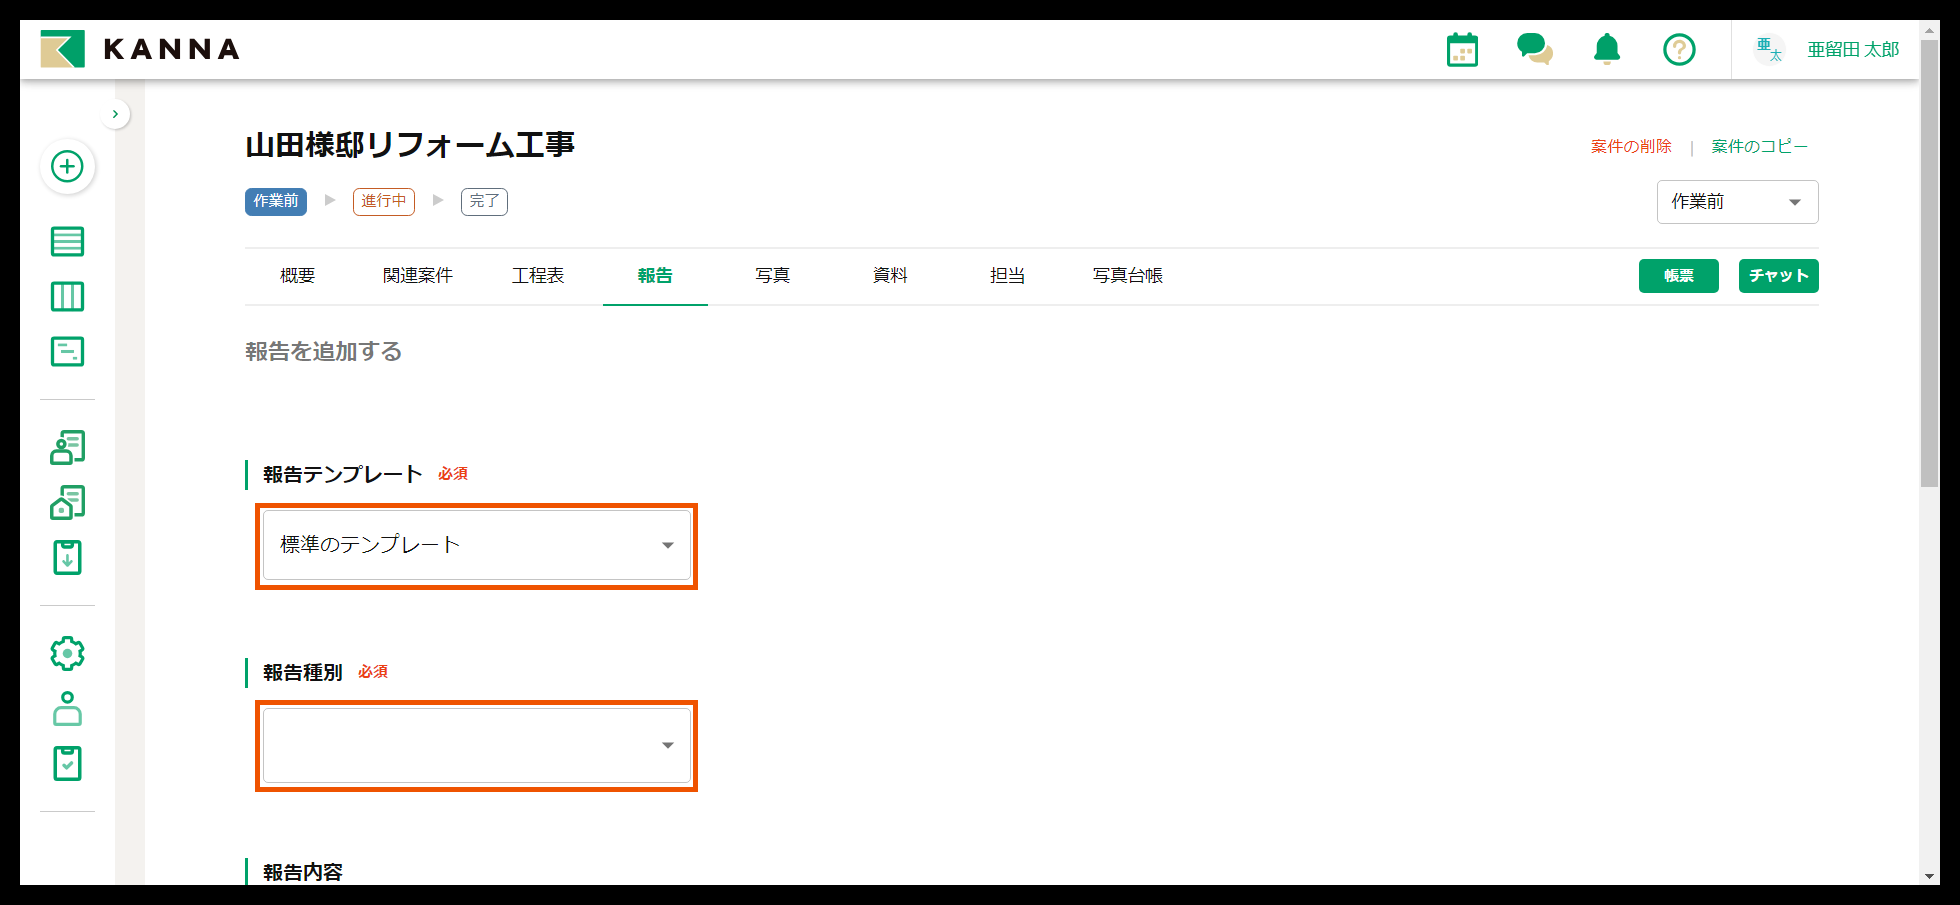Click the 案件のコピー link

(1758, 145)
